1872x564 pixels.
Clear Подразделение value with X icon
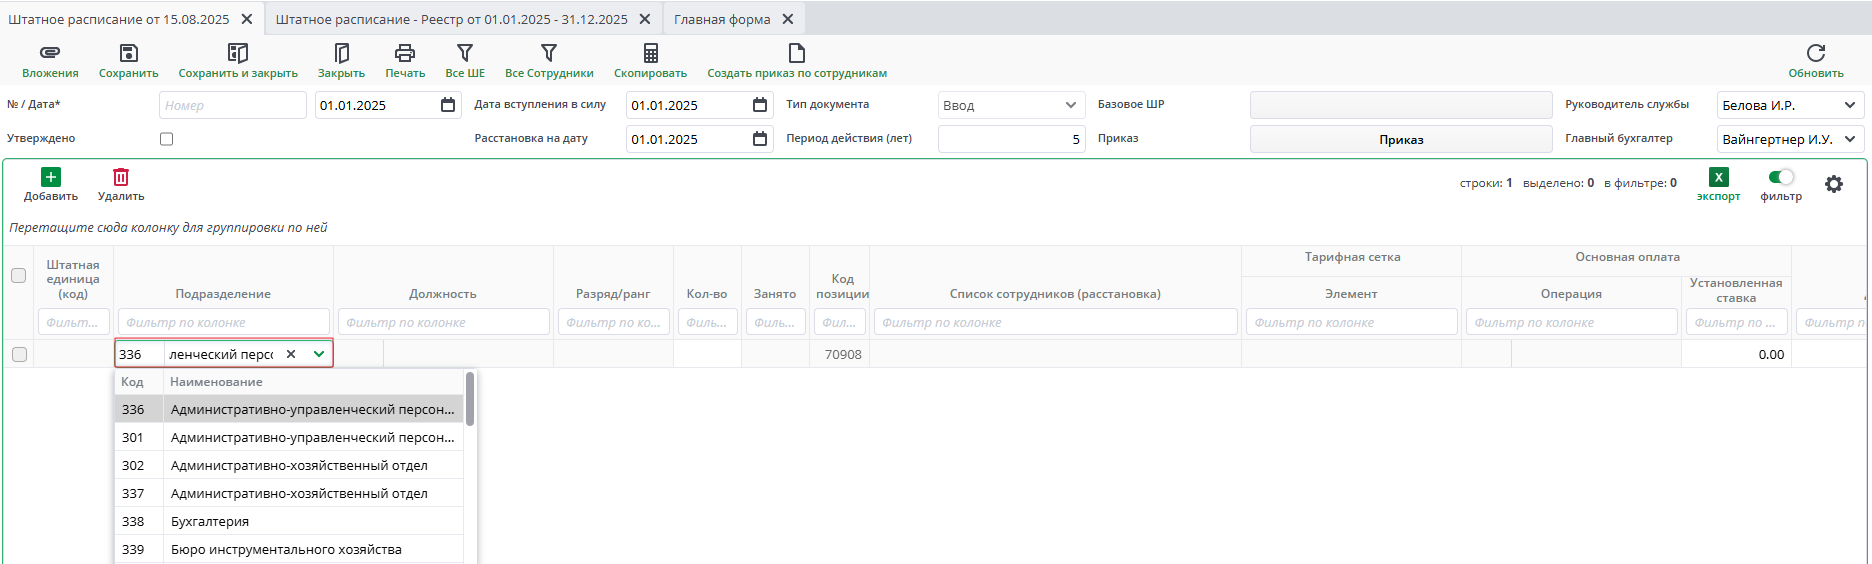[x=291, y=354]
